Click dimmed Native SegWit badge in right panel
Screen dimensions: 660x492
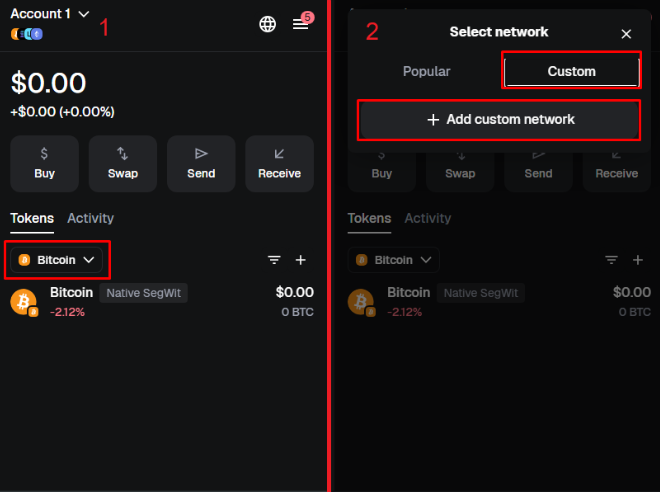pos(481,293)
